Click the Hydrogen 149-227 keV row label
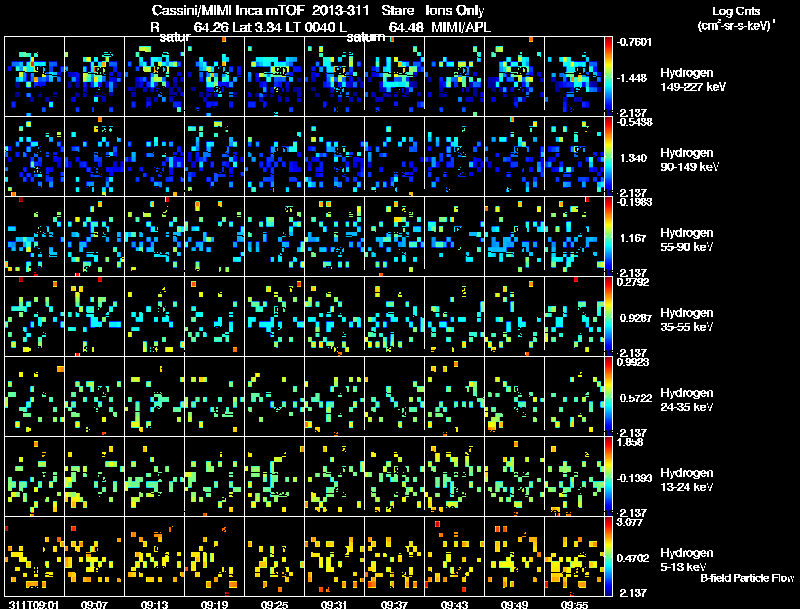This screenshot has height=609, width=800. click(x=692, y=80)
